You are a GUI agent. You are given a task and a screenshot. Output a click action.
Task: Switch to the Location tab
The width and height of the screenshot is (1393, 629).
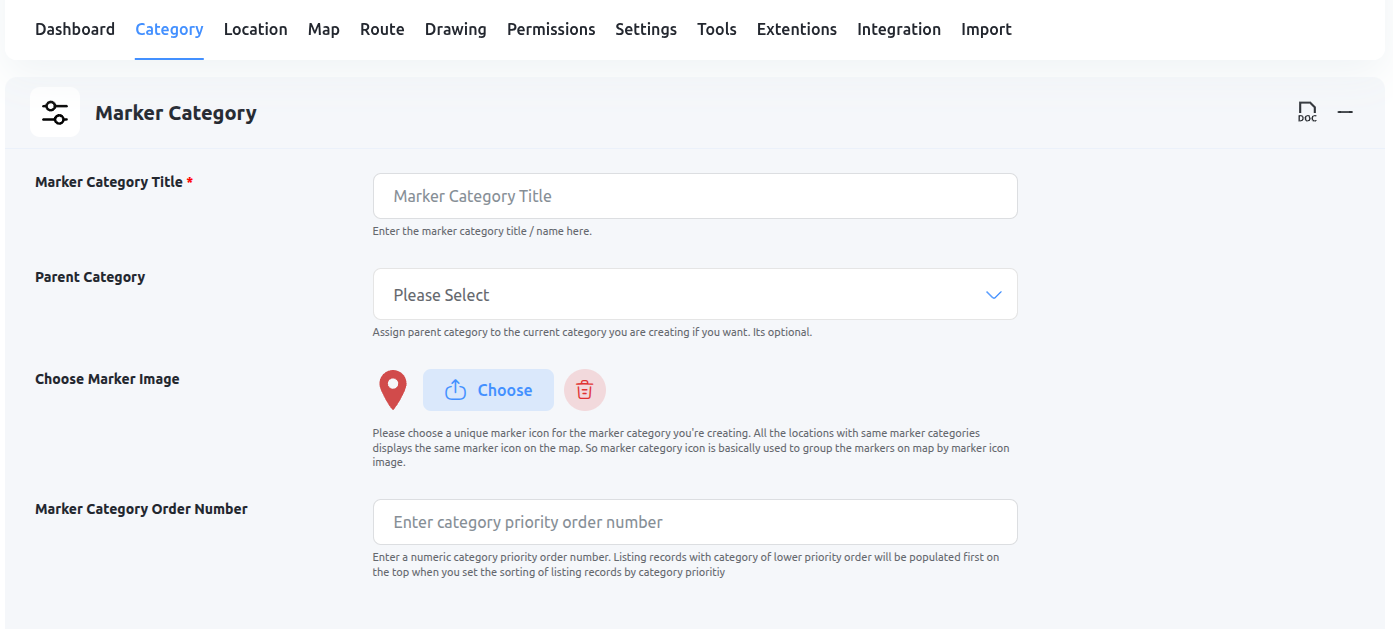[x=255, y=29]
